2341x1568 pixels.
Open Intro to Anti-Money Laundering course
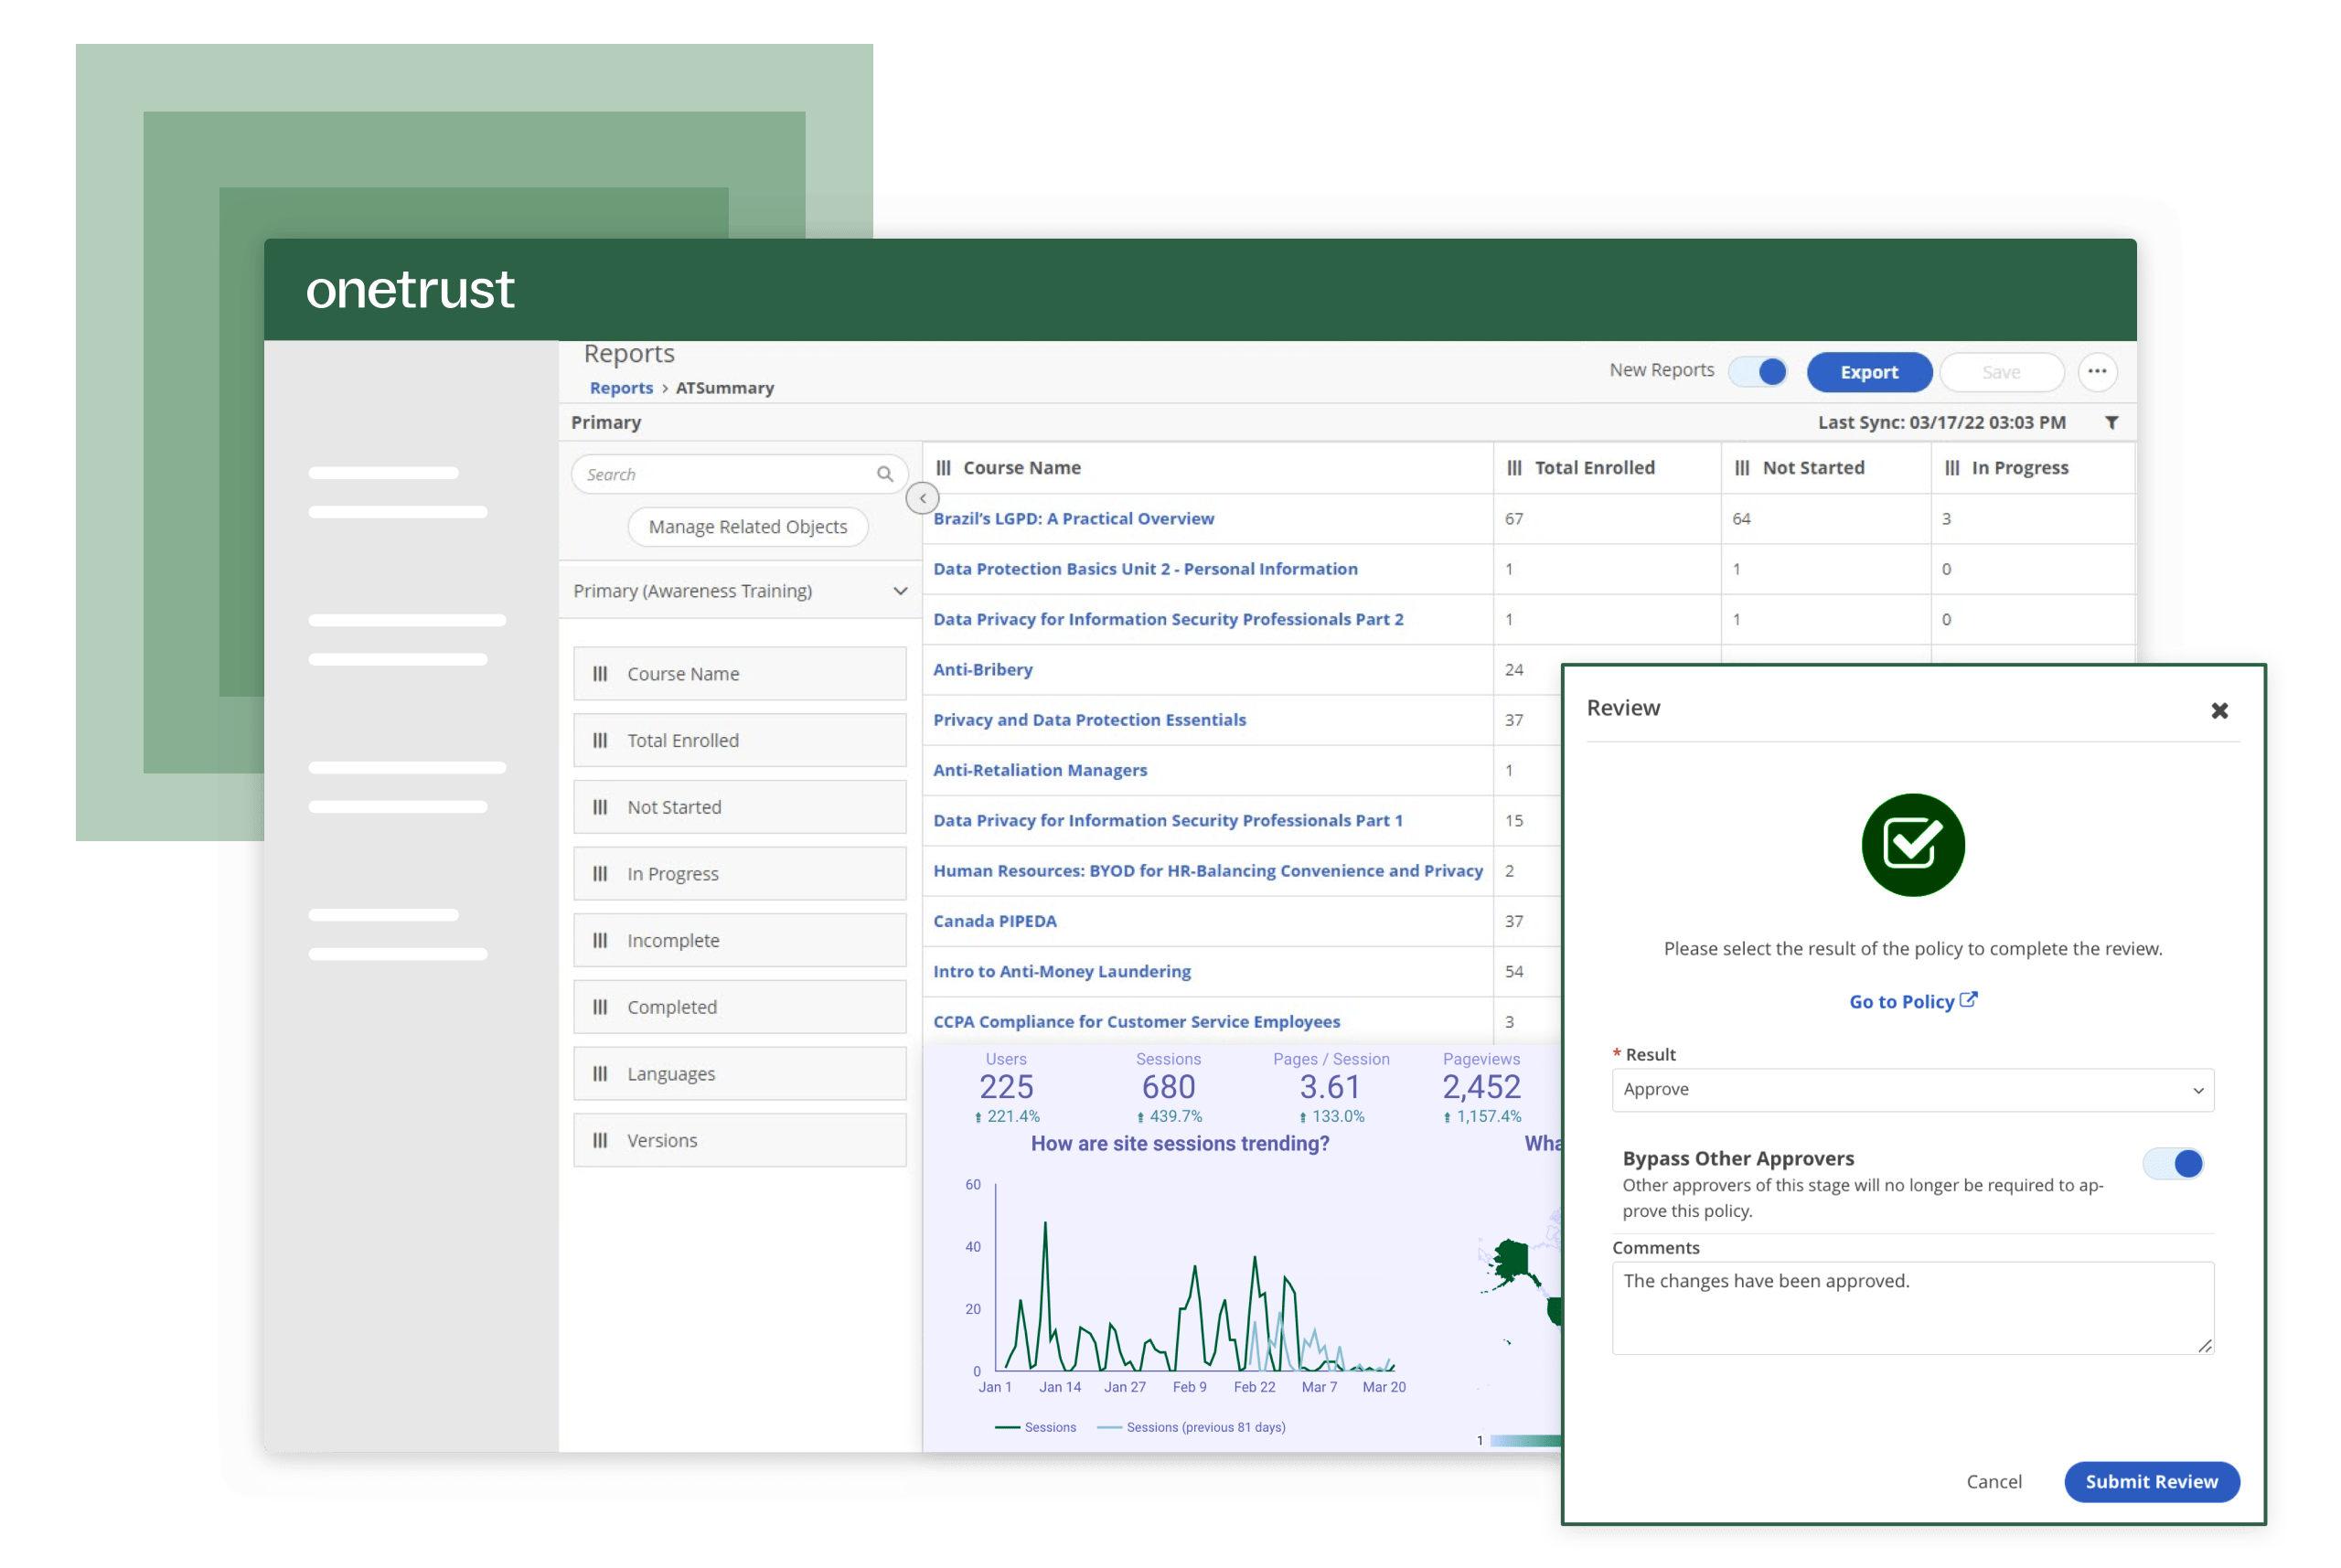click(1062, 971)
